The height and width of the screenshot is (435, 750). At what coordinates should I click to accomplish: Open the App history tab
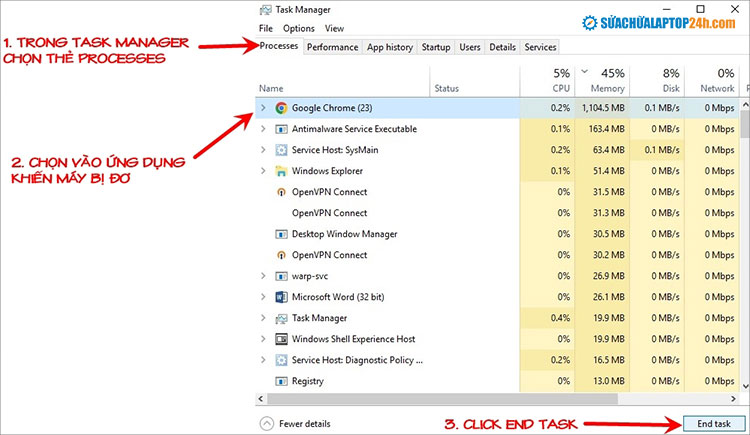click(390, 47)
